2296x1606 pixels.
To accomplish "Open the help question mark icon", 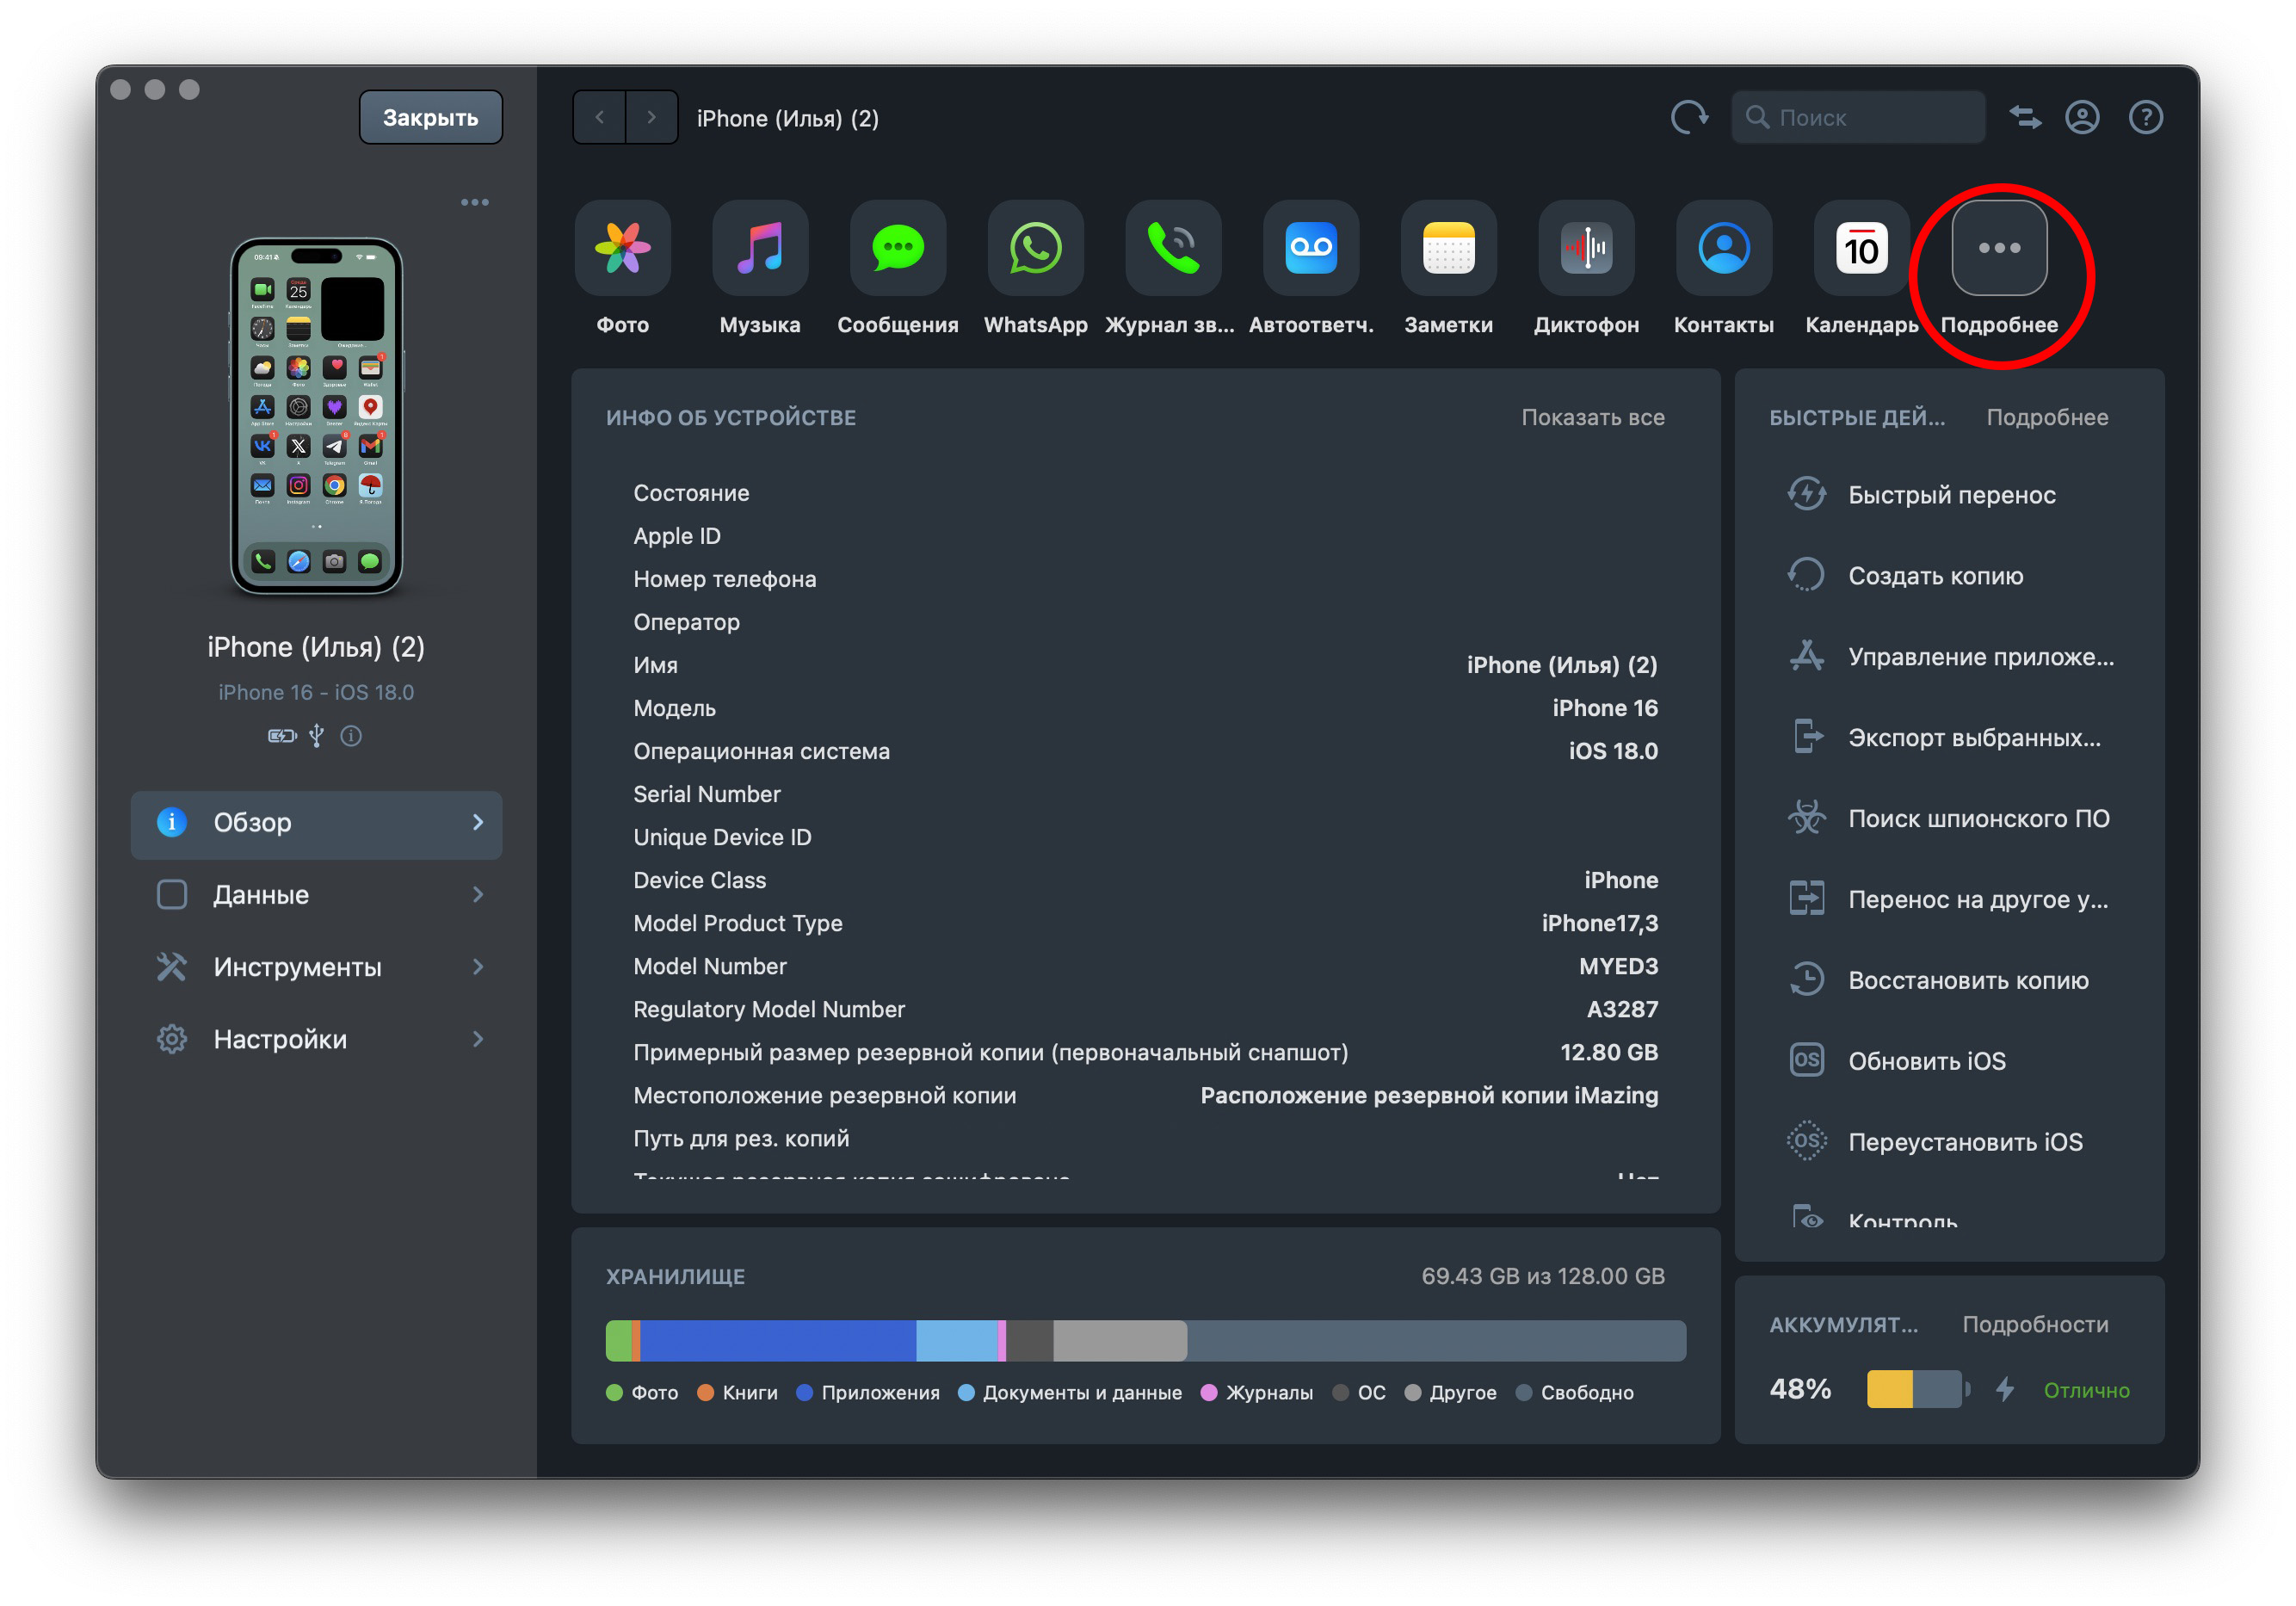I will click(2145, 117).
